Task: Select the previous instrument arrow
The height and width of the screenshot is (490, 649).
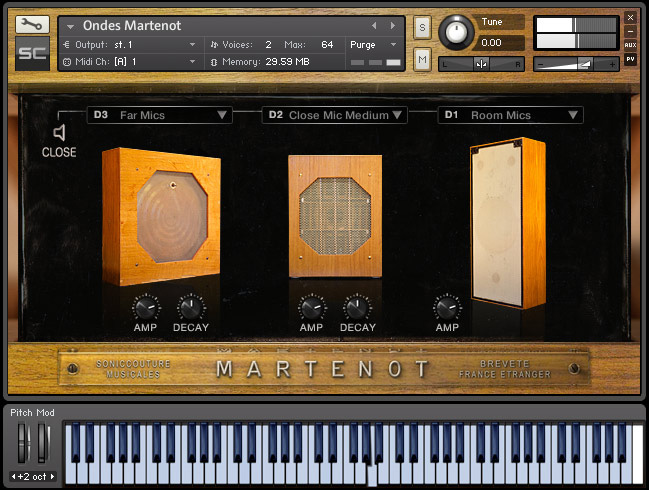Action: pos(374,26)
